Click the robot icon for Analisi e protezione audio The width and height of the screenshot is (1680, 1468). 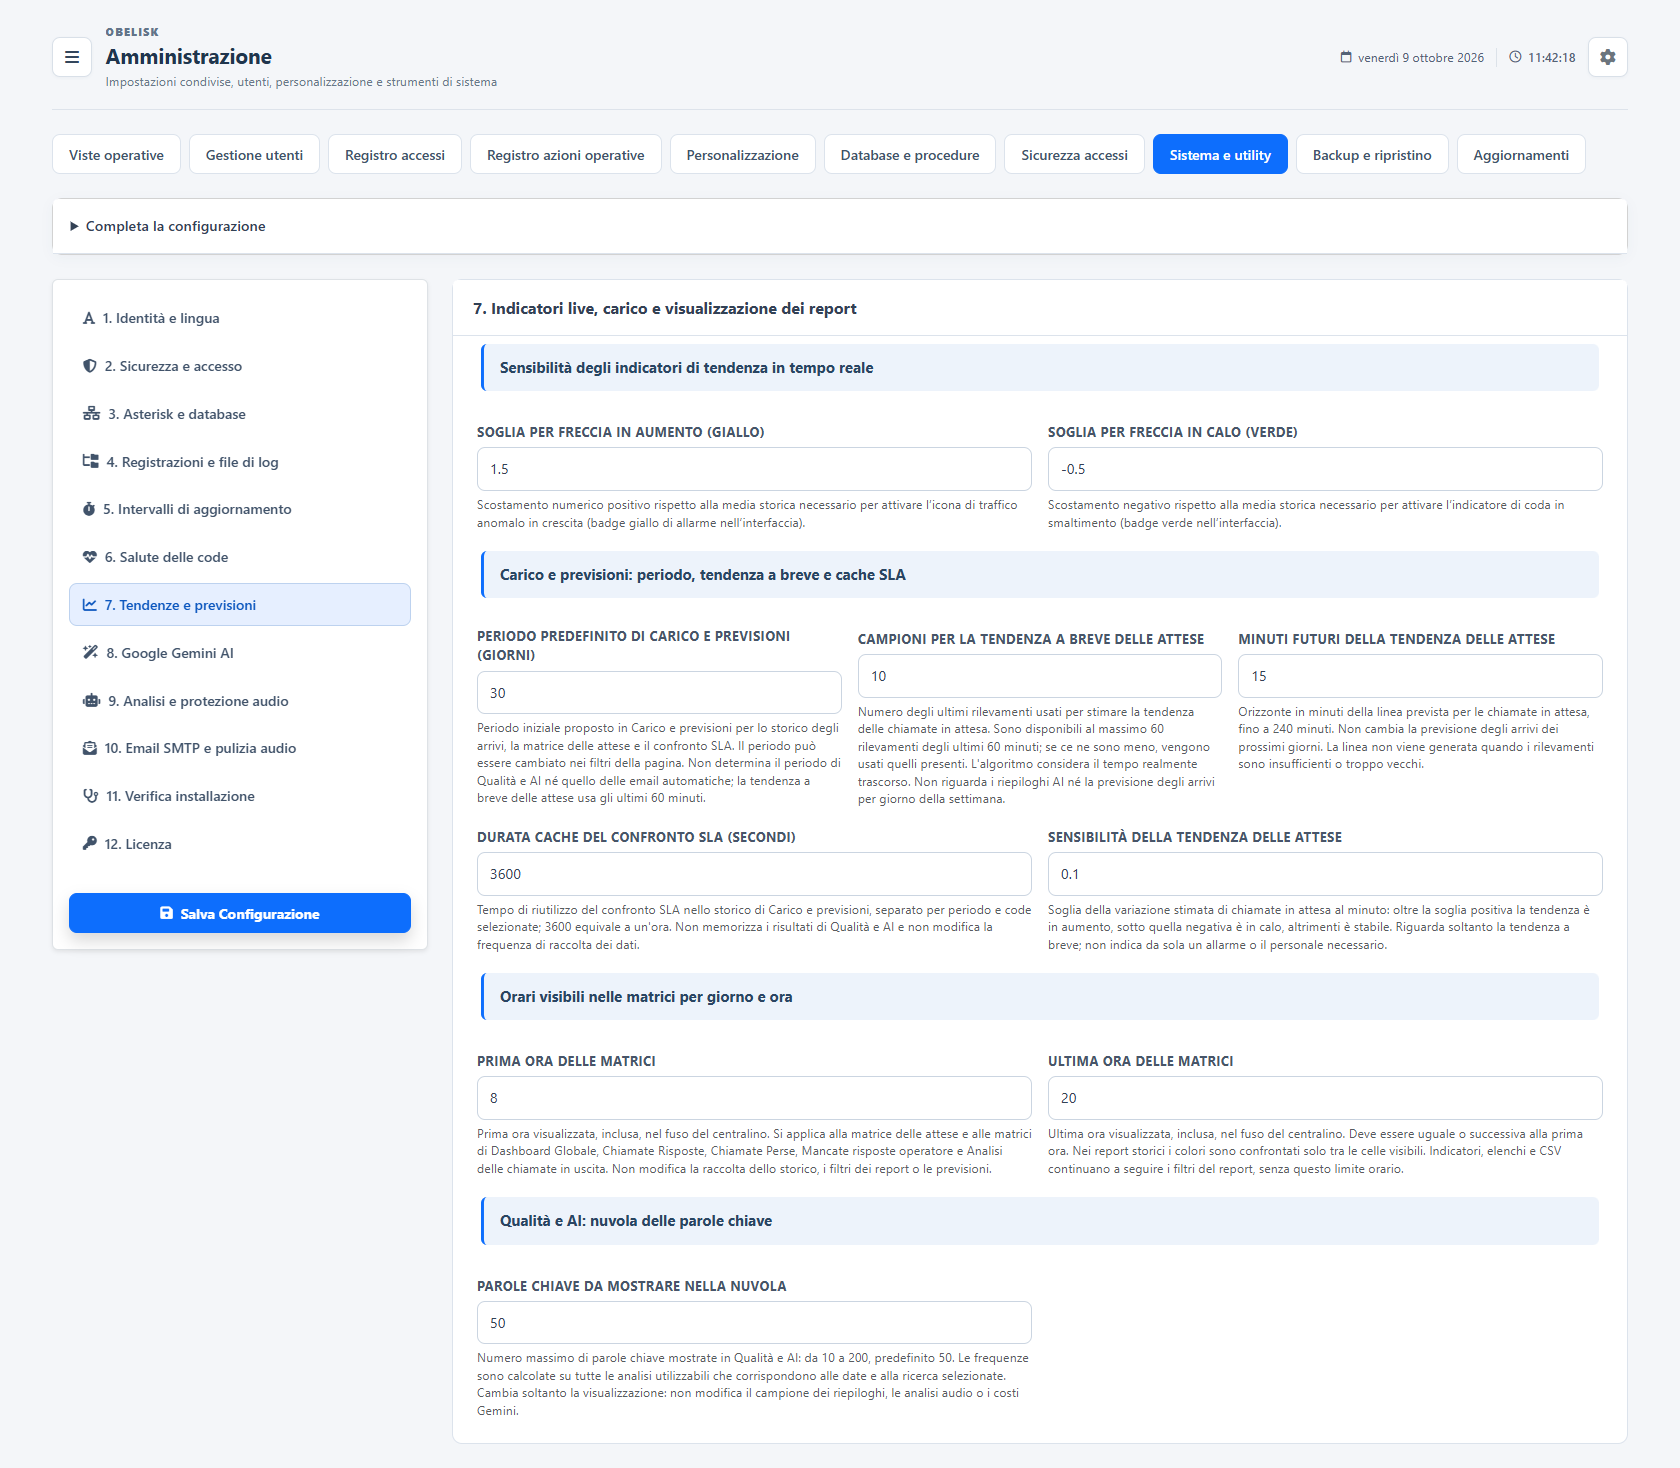[92, 701]
